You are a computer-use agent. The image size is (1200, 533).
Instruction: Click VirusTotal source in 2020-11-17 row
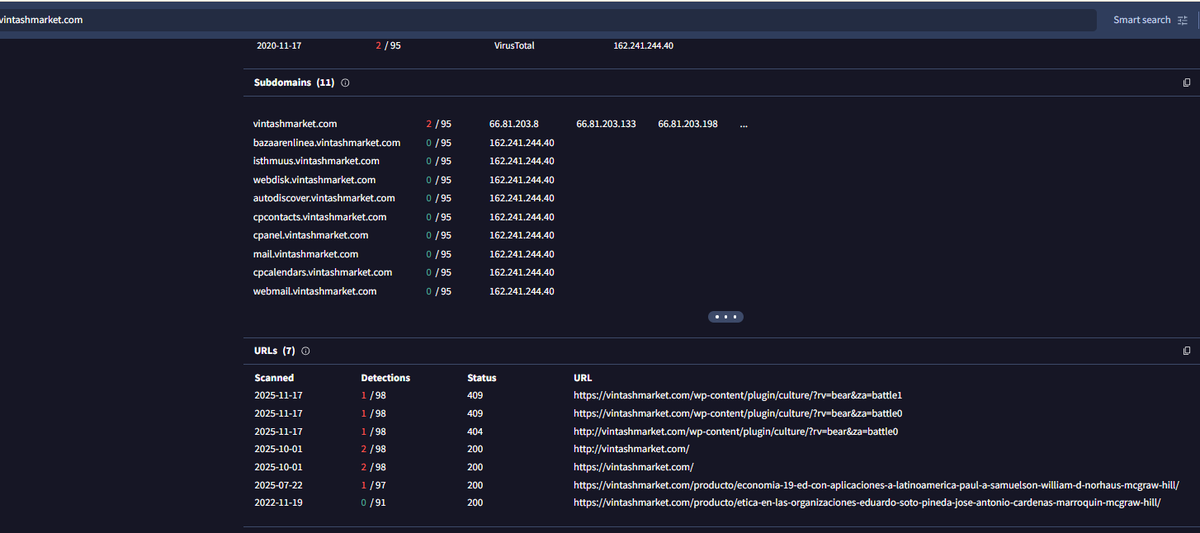pos(514,45)
